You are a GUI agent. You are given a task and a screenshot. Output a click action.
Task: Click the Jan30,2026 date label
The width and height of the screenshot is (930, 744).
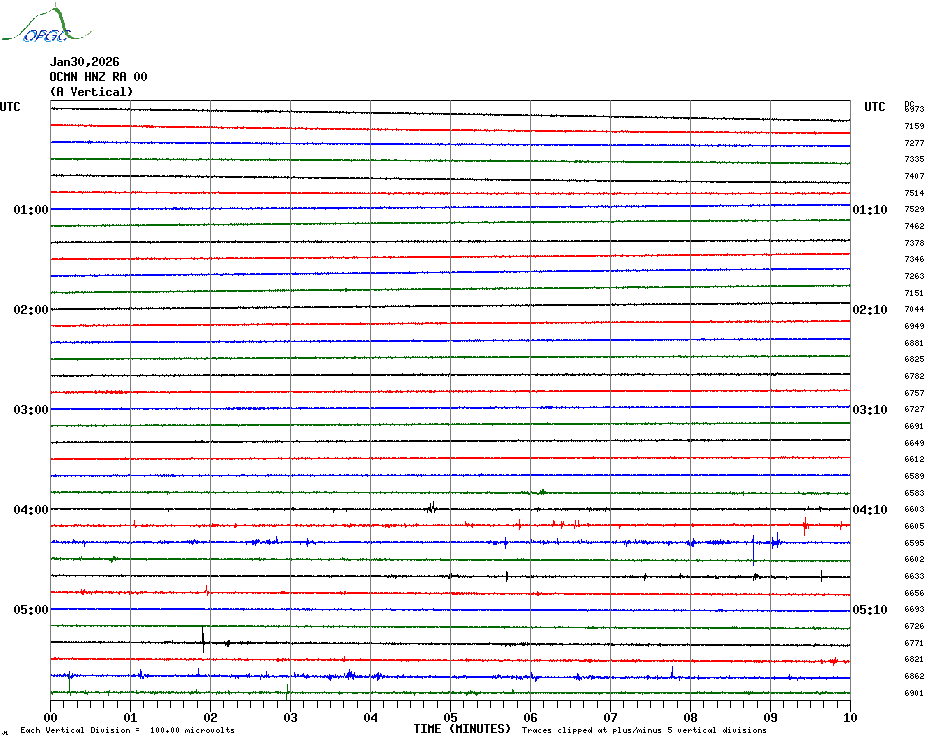84,62
